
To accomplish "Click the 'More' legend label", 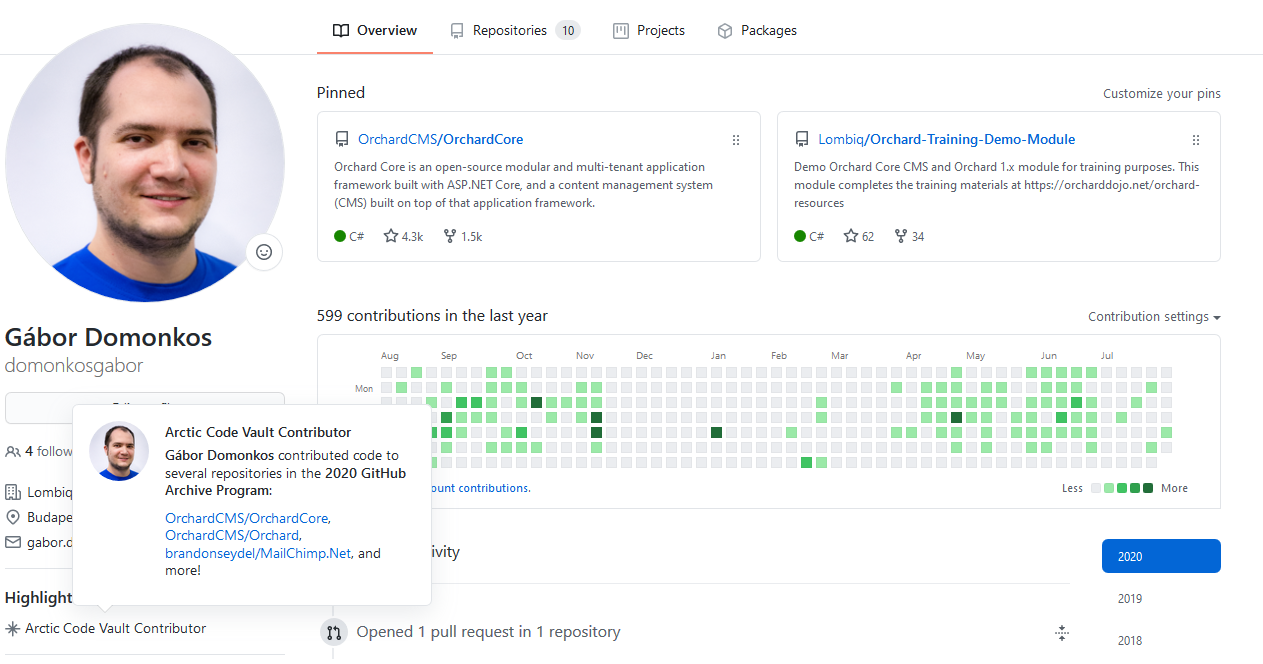I will click(1175, 488).
